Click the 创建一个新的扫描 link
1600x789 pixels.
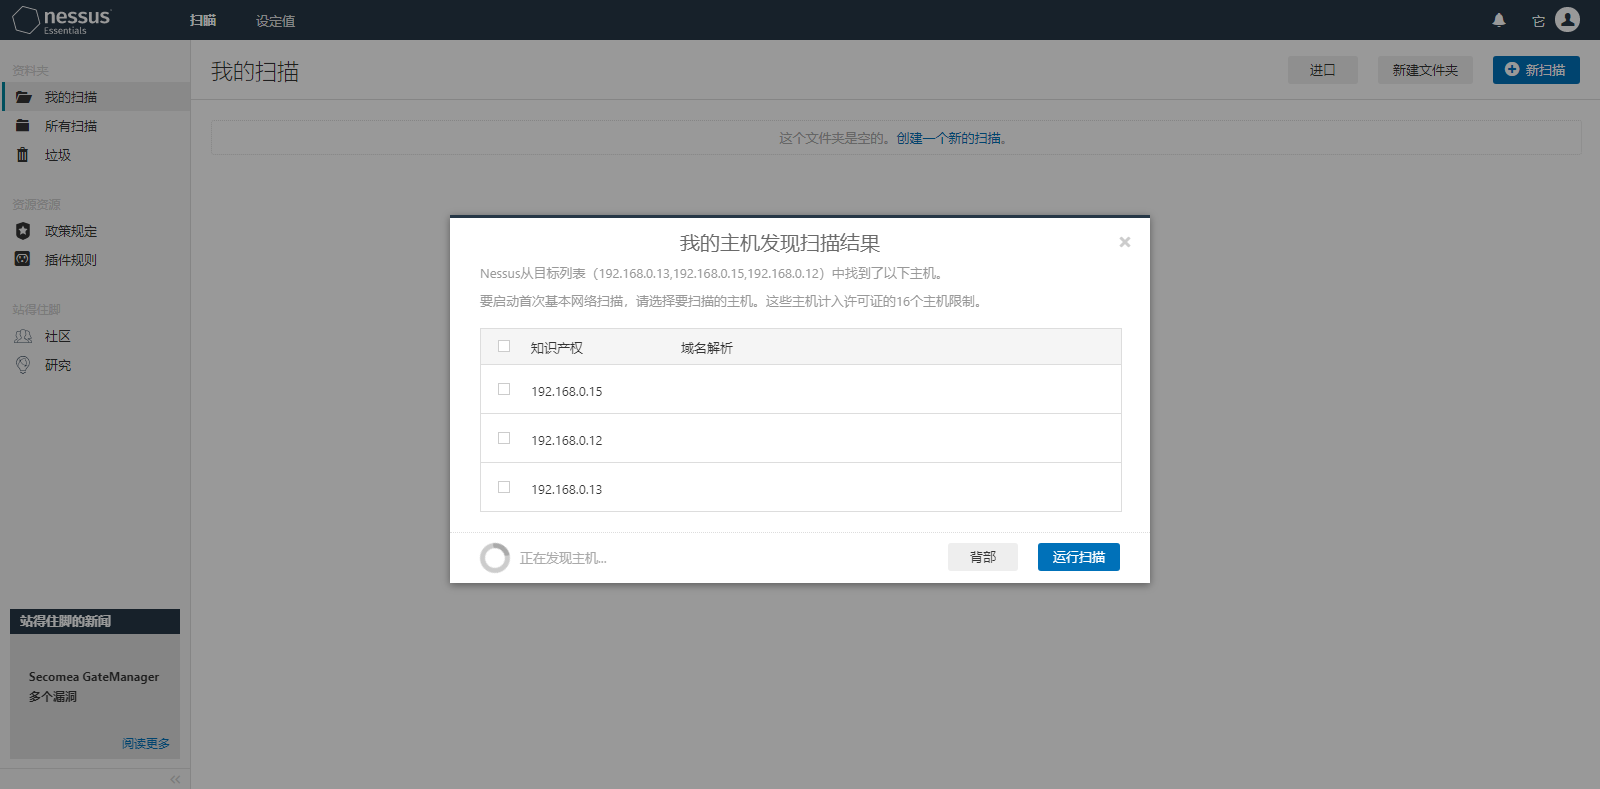point(951,138)
